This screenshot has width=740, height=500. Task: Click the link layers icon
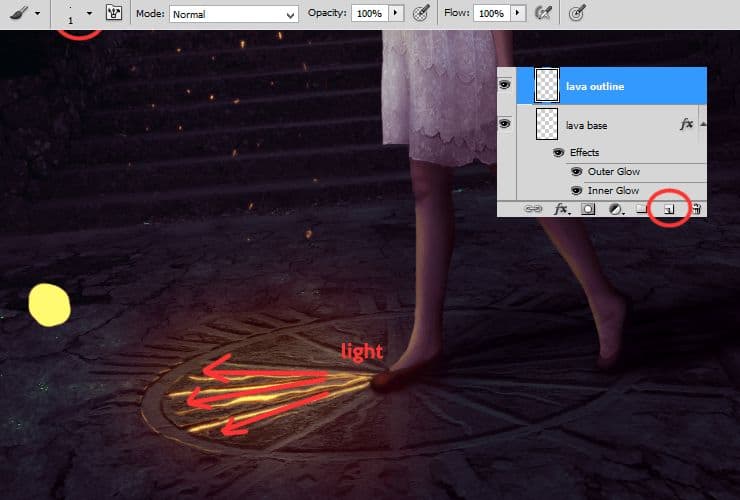534,209
